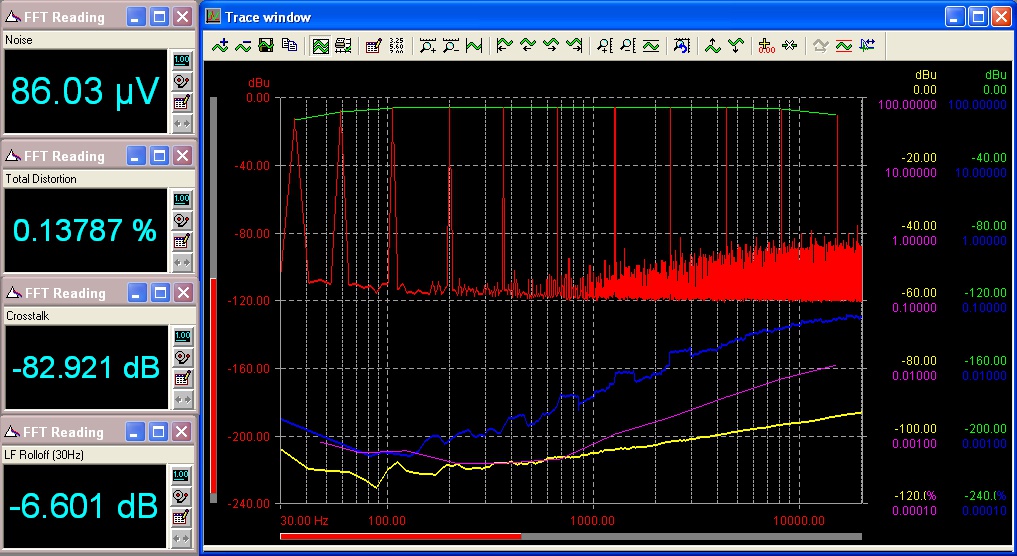Click the 1.00 display icon in Crosstalk panel

tap(182, 336)
